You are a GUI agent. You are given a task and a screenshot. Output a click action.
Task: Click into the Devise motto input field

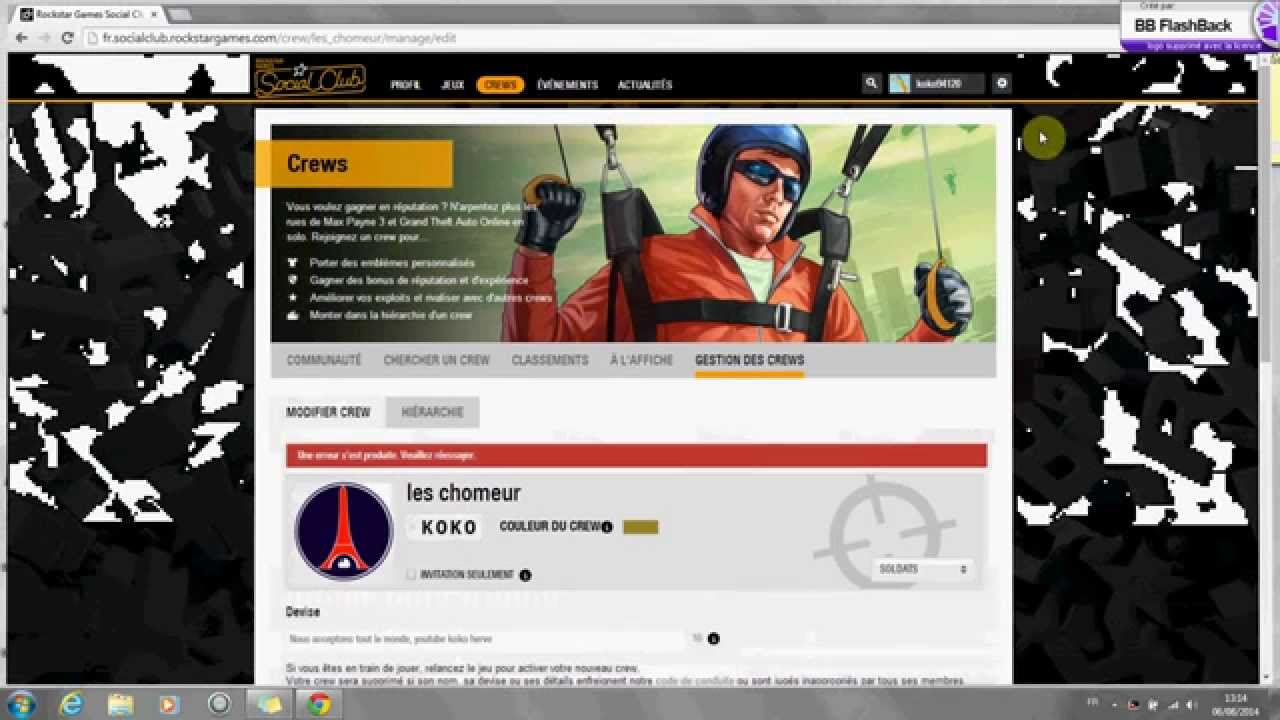pyautogui.click(x=486, y=638)
